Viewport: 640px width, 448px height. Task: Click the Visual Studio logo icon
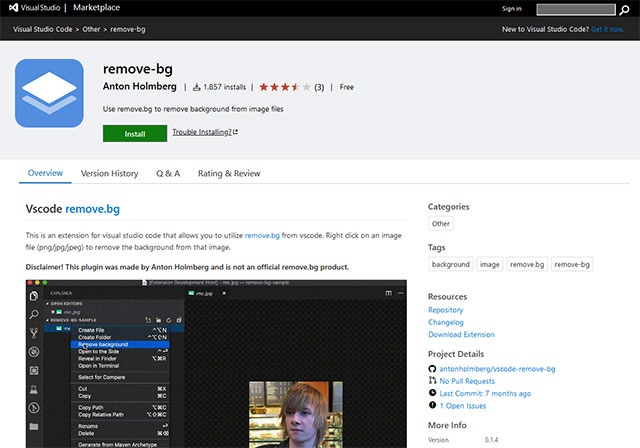(x=13, y=7)
